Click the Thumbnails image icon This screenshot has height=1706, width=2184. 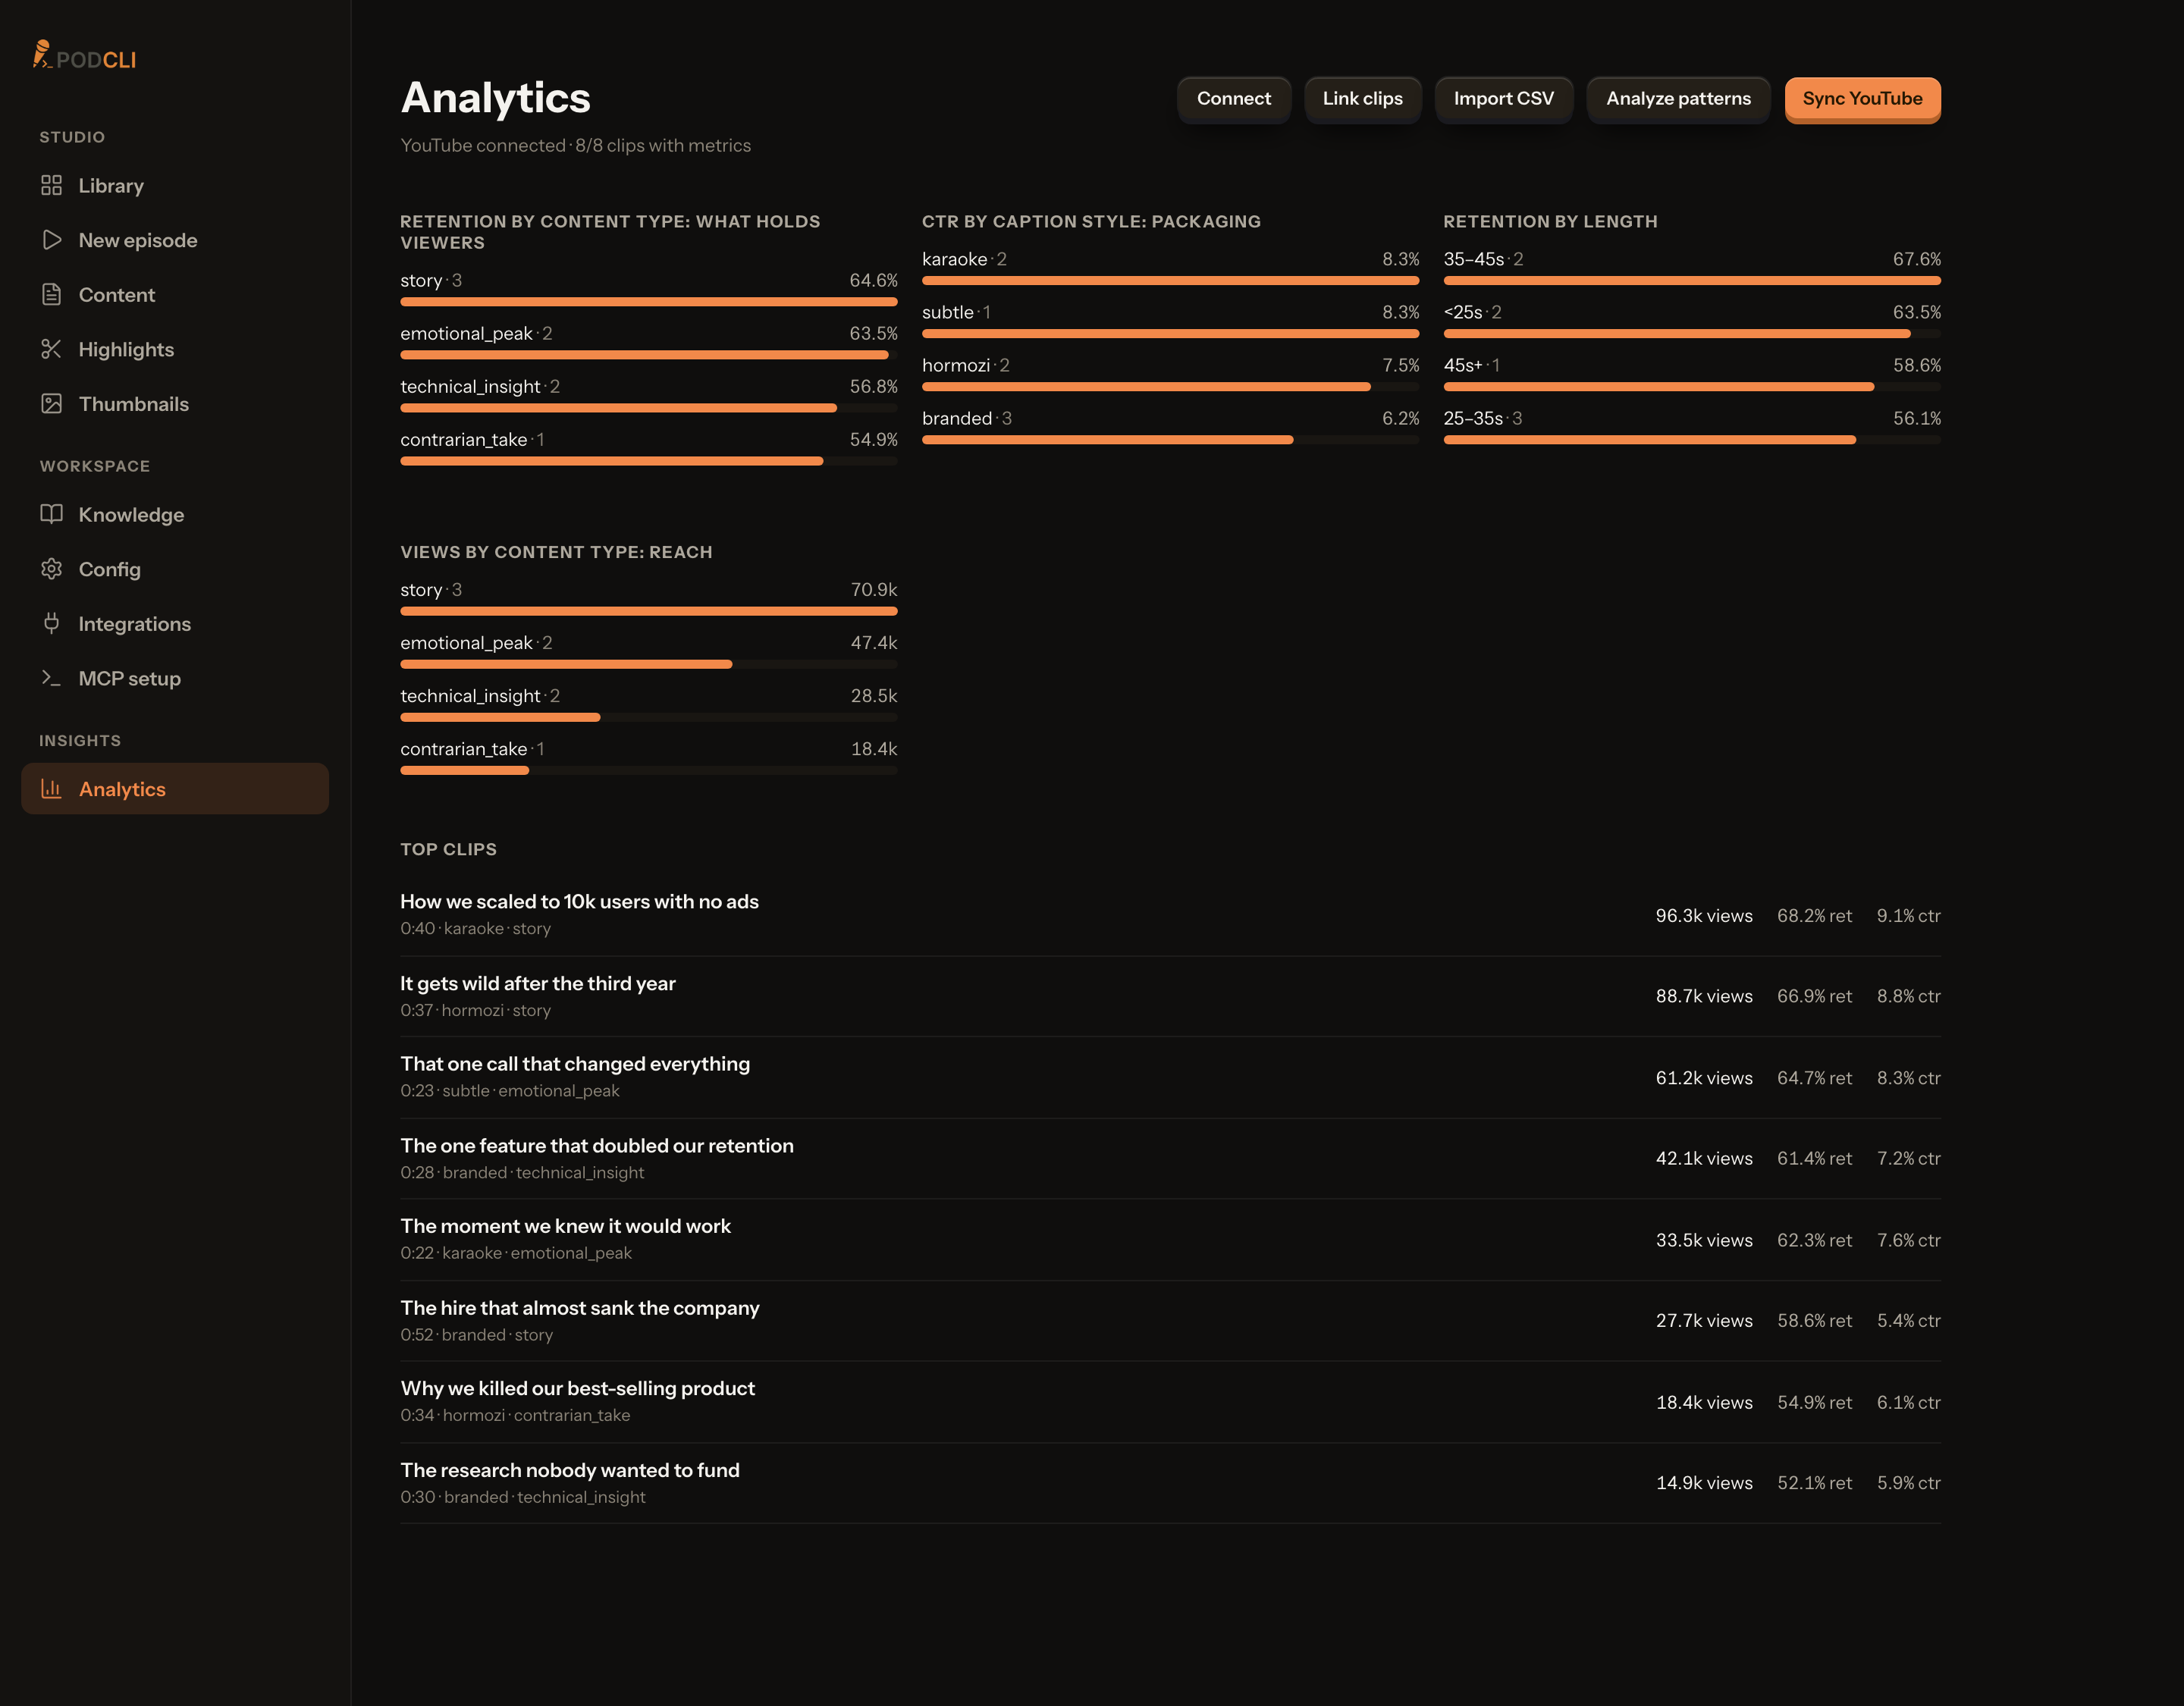51,403
